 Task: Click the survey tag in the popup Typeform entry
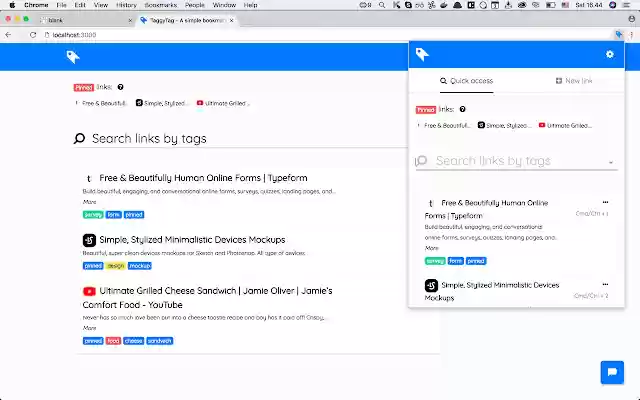pyautogui.click(x=435, y=261)
